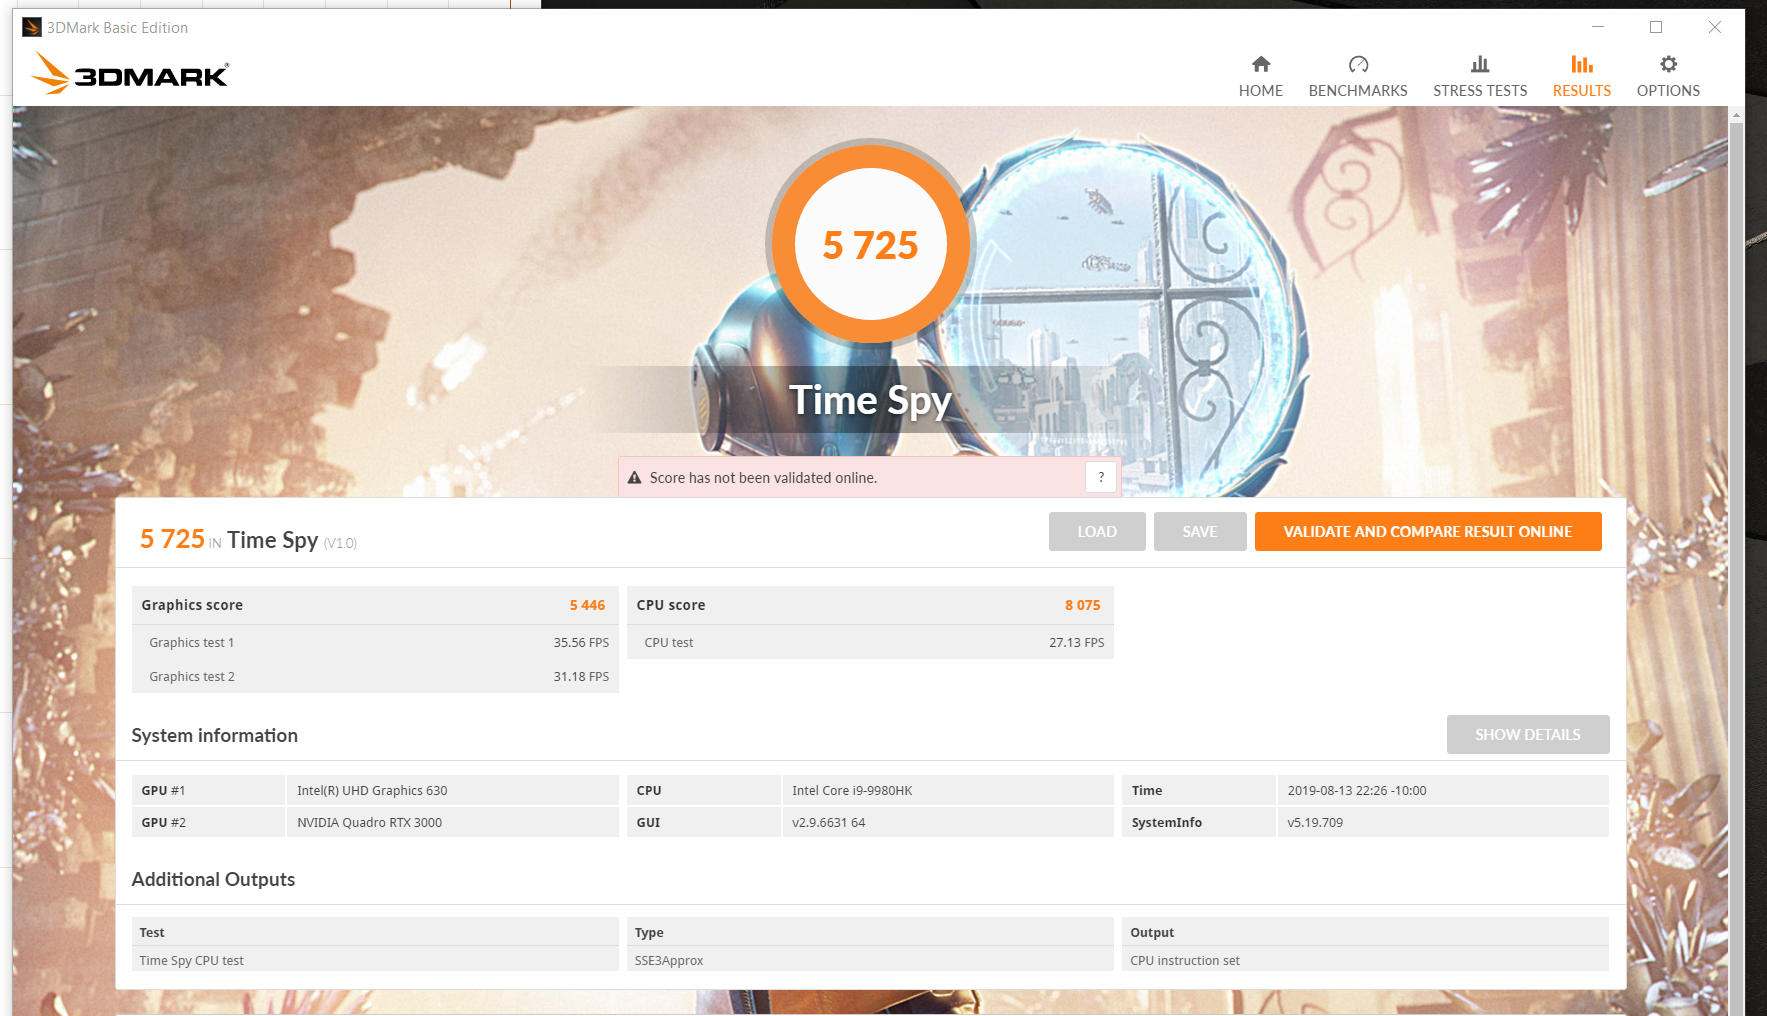The width and height of the screenshot is (1767, 1016).
Task: Click Intel Core i9-9980HK cell
Action: tap(947, 790)
